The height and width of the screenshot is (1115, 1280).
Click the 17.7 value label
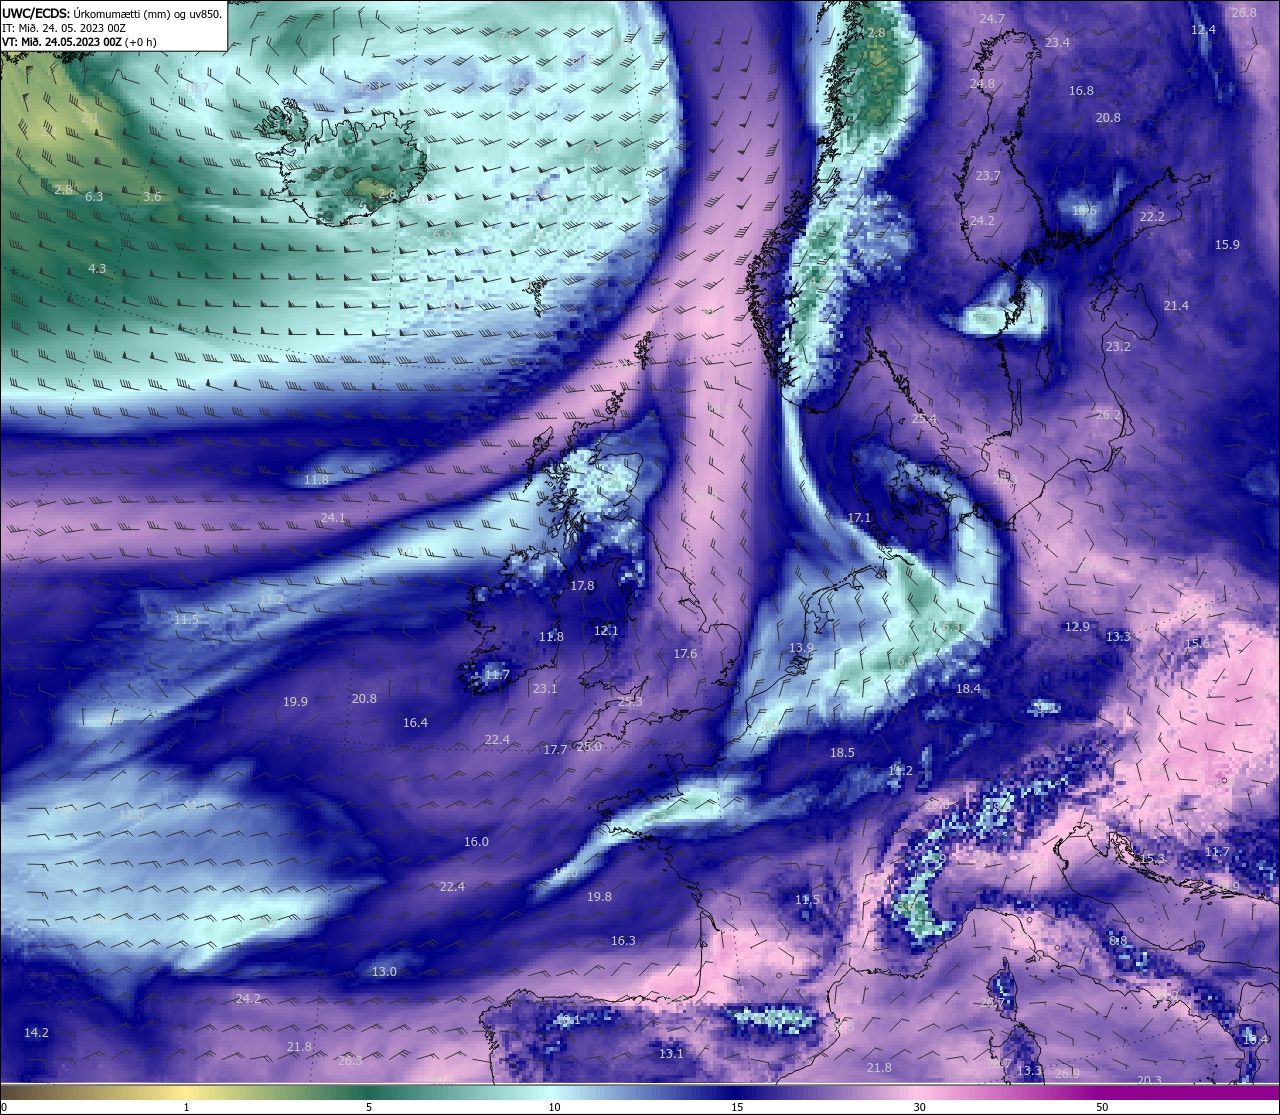click(555, 750)
